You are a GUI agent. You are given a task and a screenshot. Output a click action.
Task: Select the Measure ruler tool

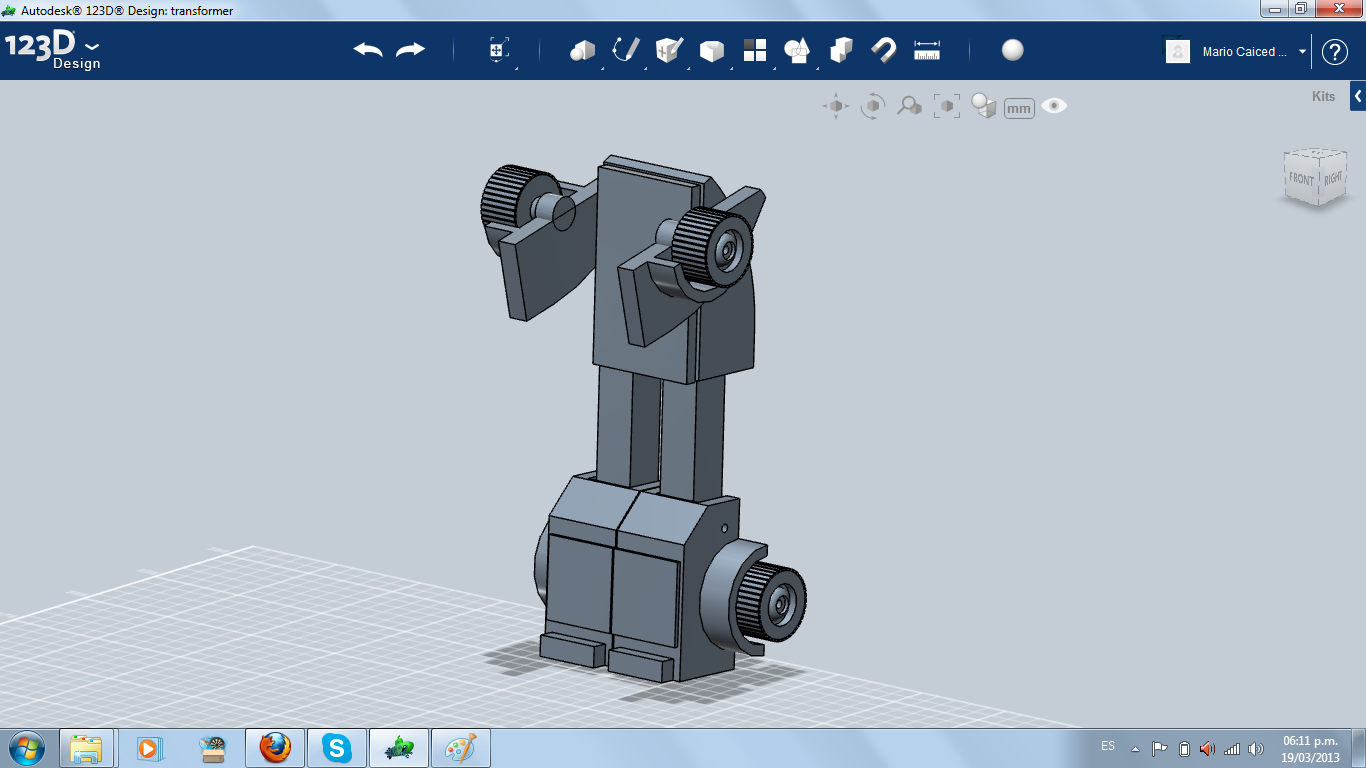tap(927, 50)
